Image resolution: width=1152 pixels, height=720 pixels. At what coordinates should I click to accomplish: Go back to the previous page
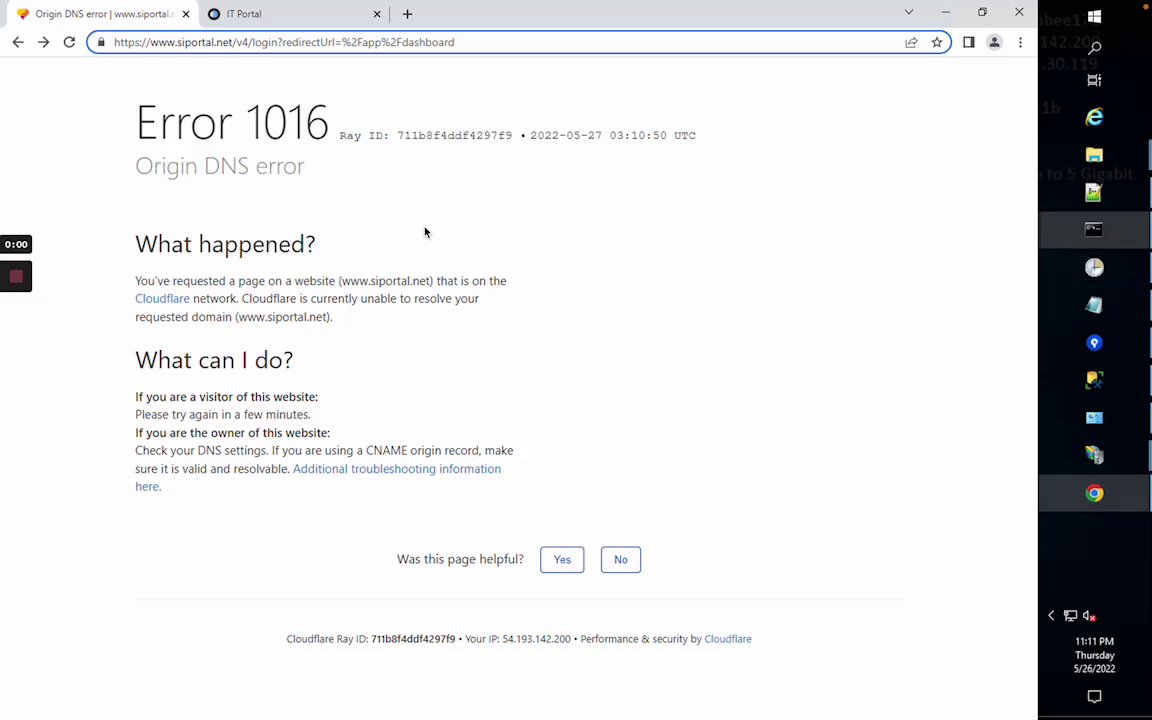(18, 43)
